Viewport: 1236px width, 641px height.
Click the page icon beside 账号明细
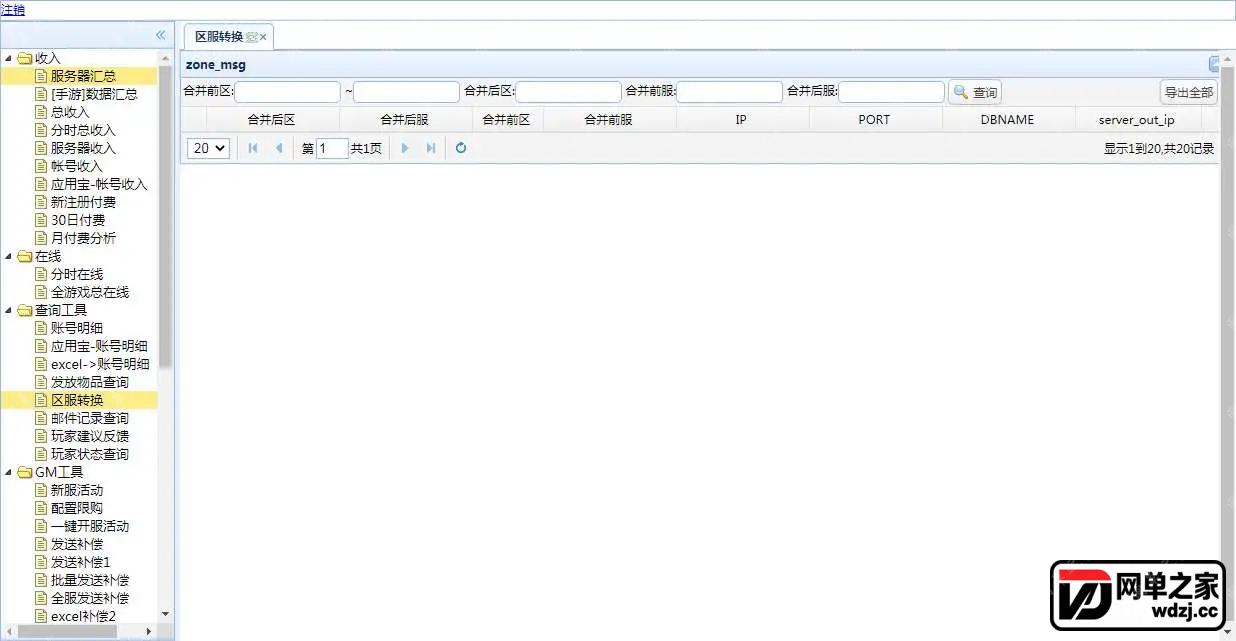[41, 328]
